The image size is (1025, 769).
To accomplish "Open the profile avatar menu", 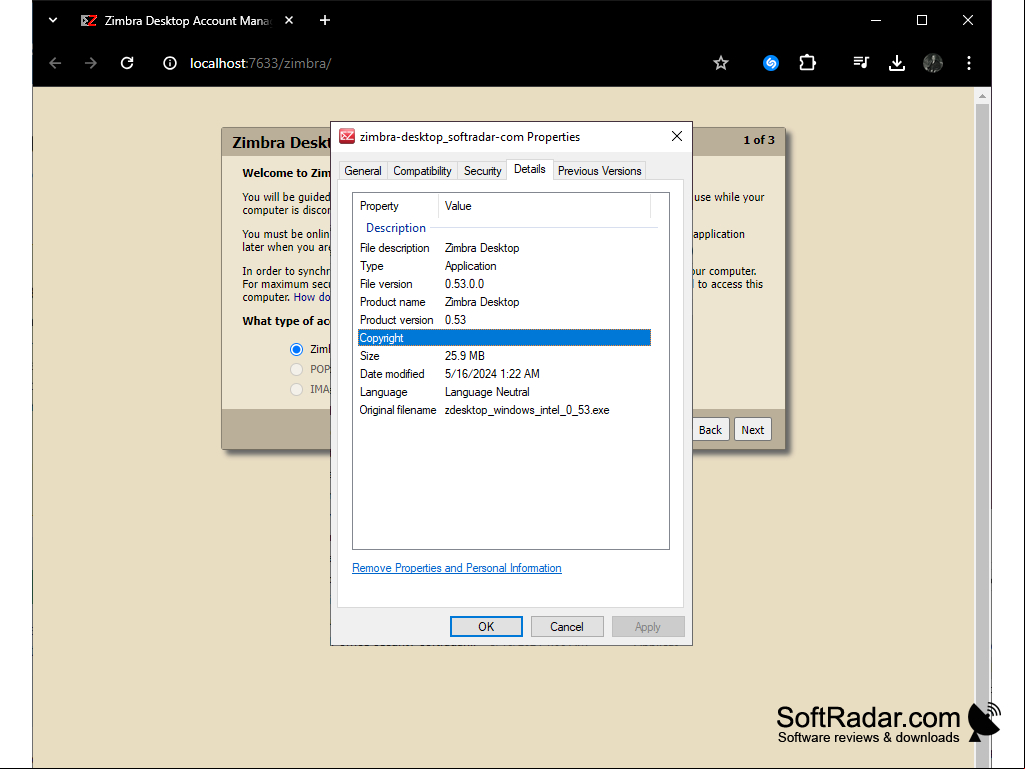I will point(933,63).
